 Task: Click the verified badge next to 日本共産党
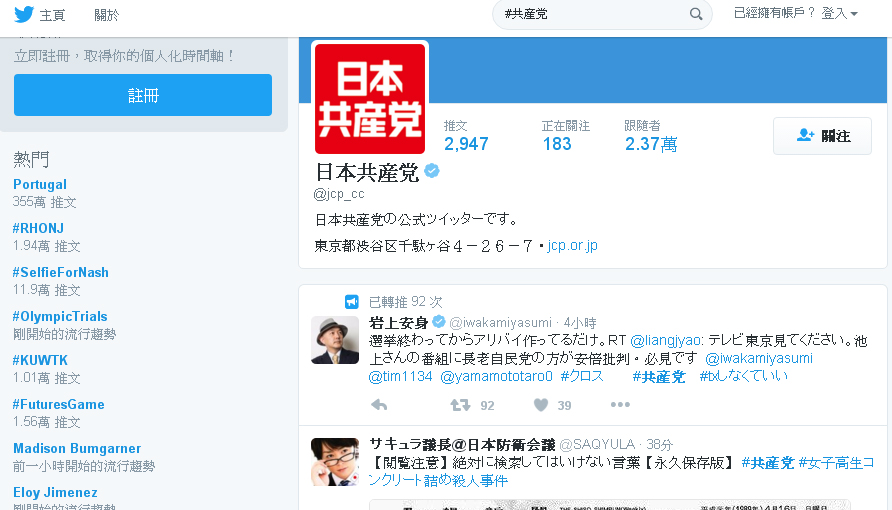[432, 171]
